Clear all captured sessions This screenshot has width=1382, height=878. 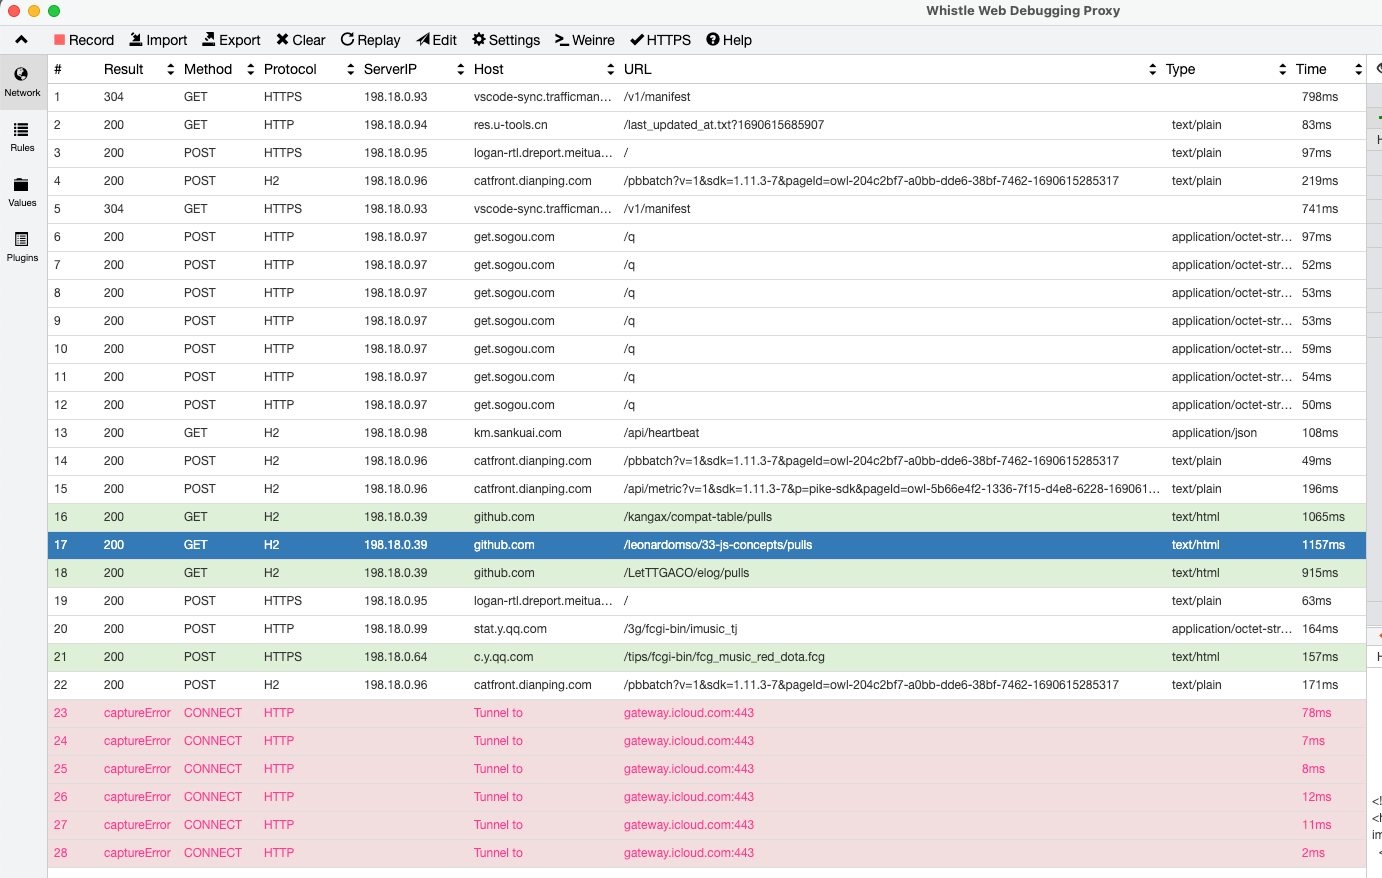(301, 40)
